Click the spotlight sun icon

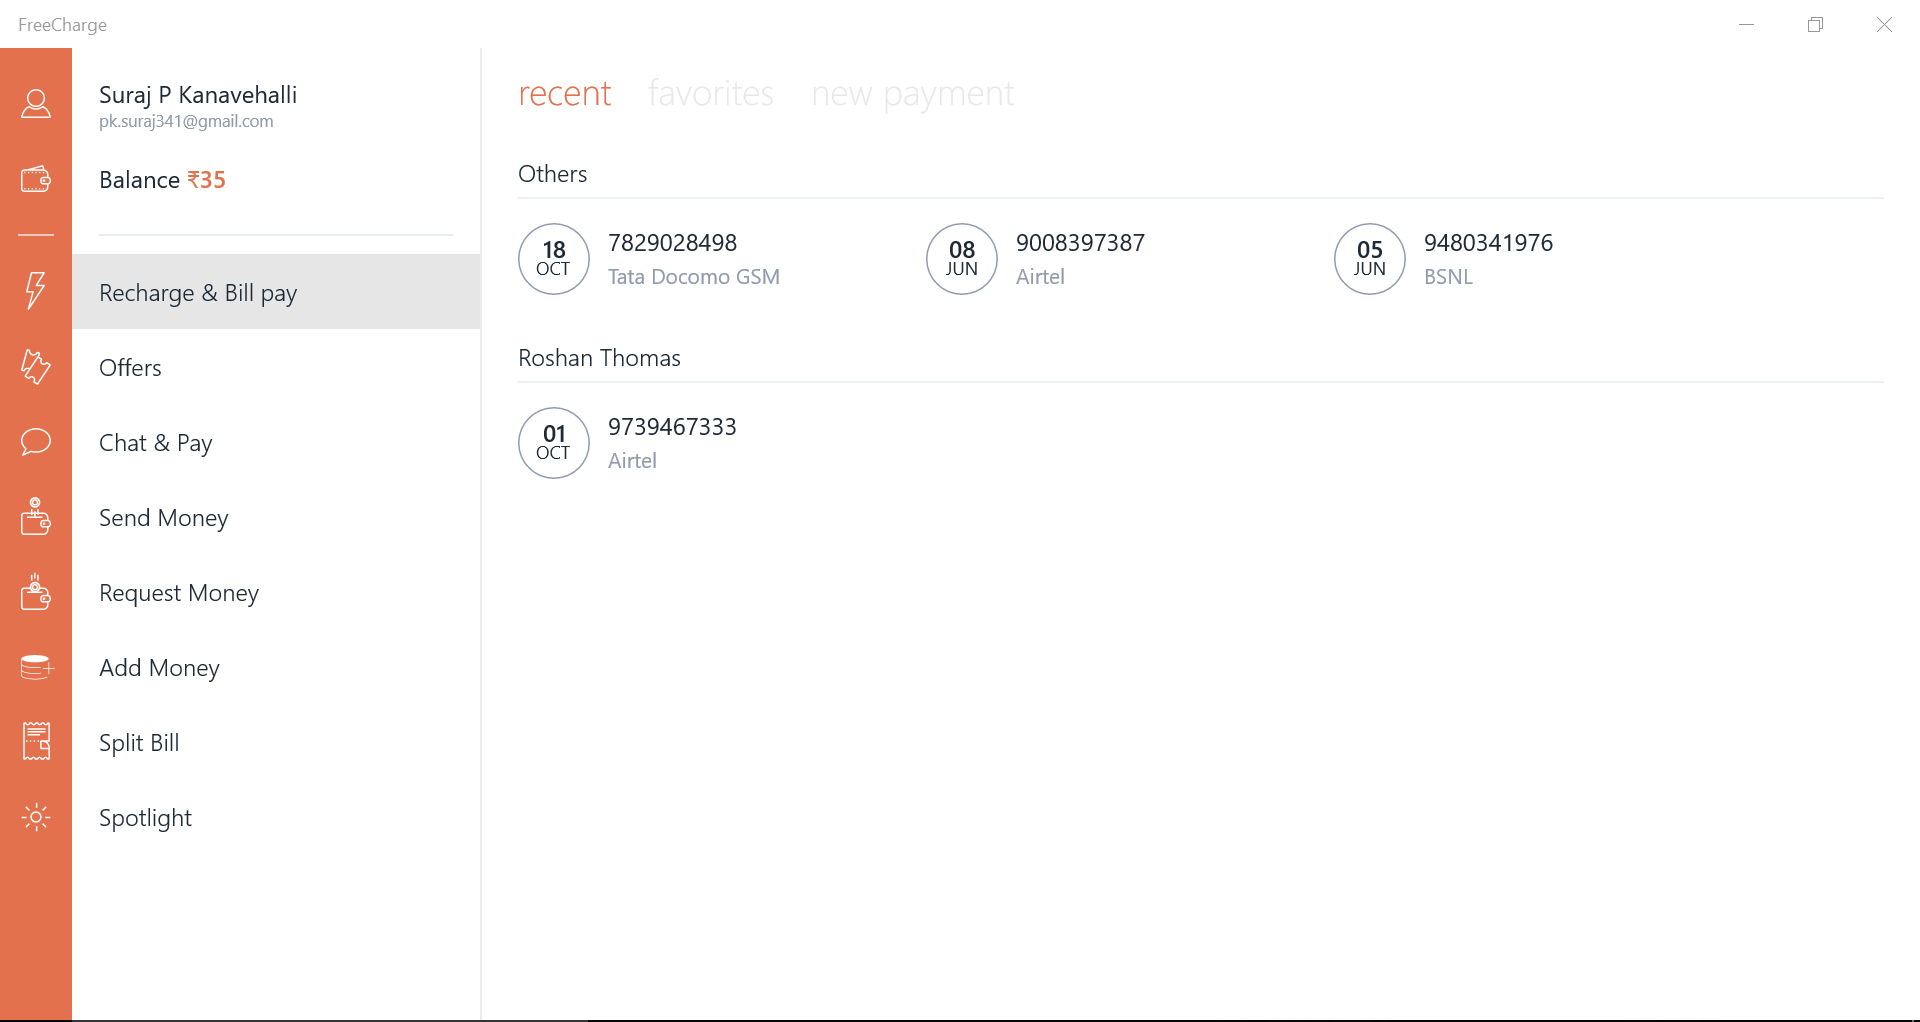click(36, 817)
